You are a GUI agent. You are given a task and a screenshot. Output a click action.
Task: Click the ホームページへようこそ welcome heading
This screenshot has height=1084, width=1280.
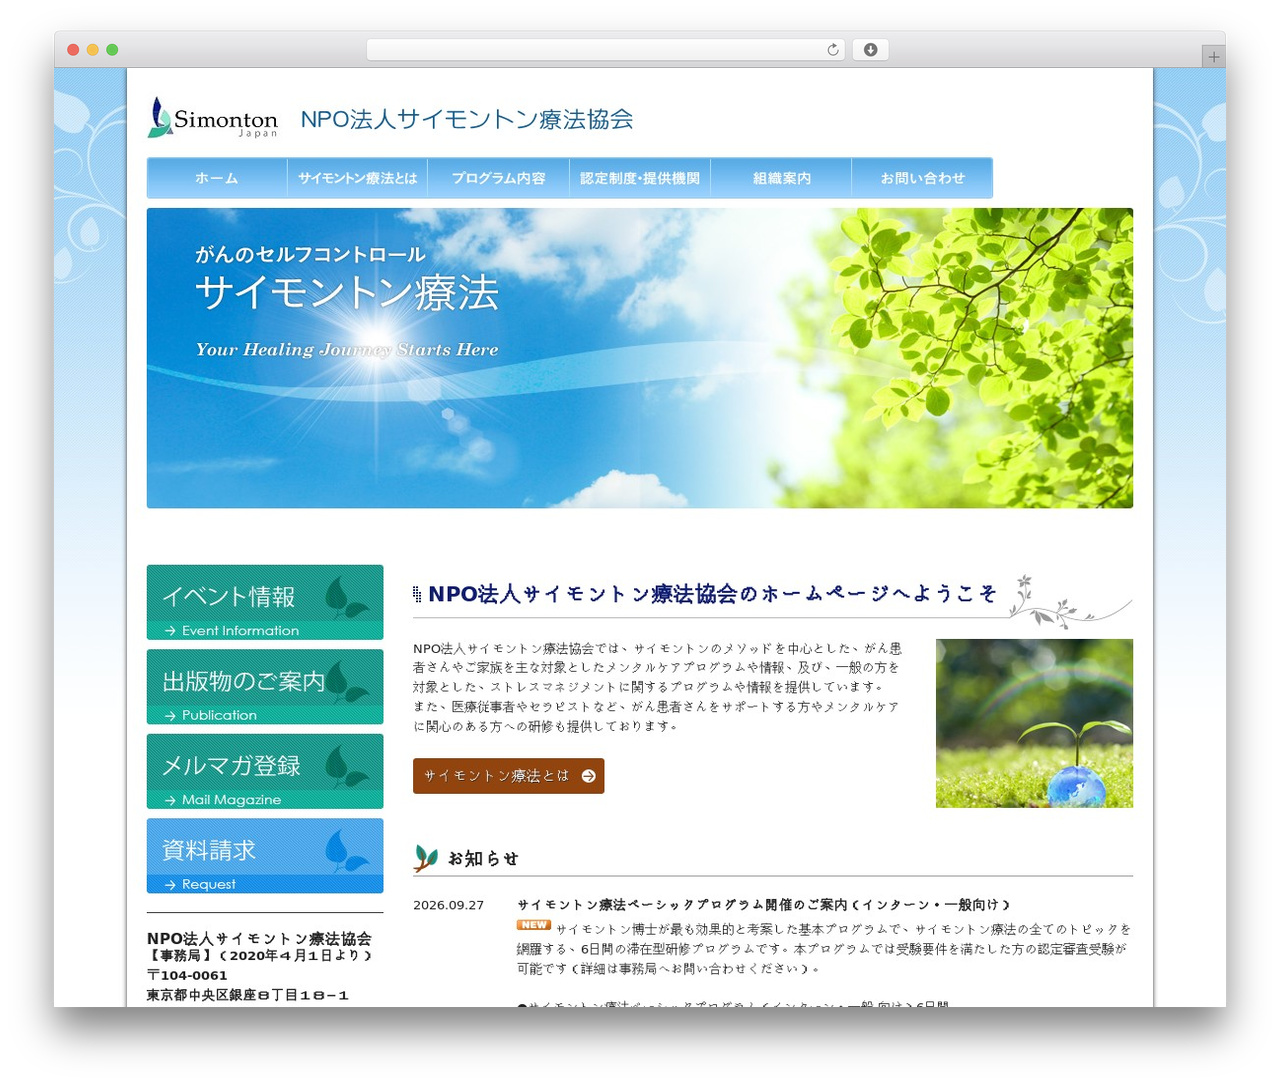[x=712, y=594]
